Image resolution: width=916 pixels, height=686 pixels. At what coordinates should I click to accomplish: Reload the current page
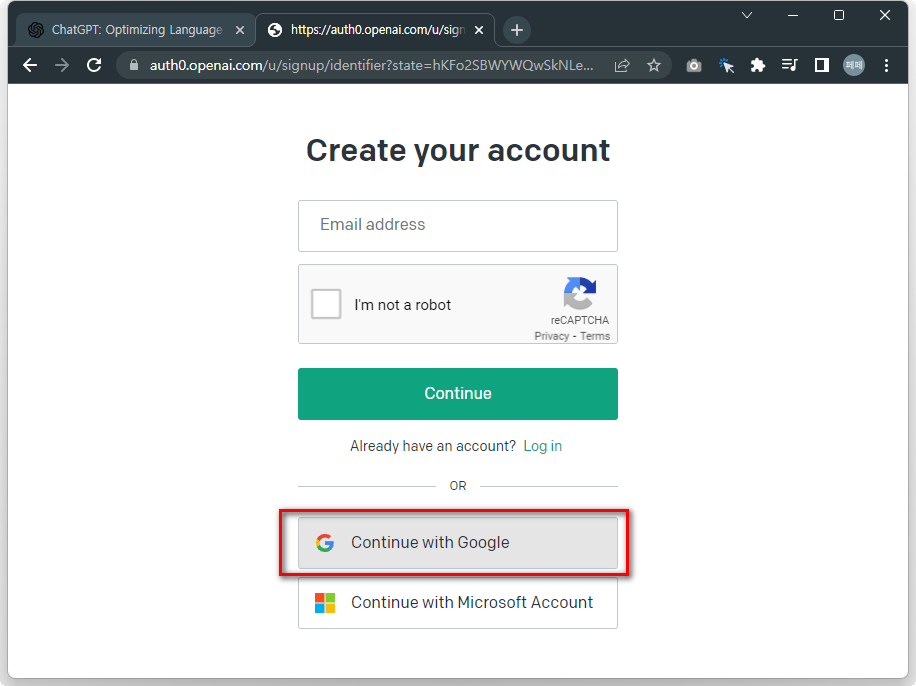tap(94, 65)
